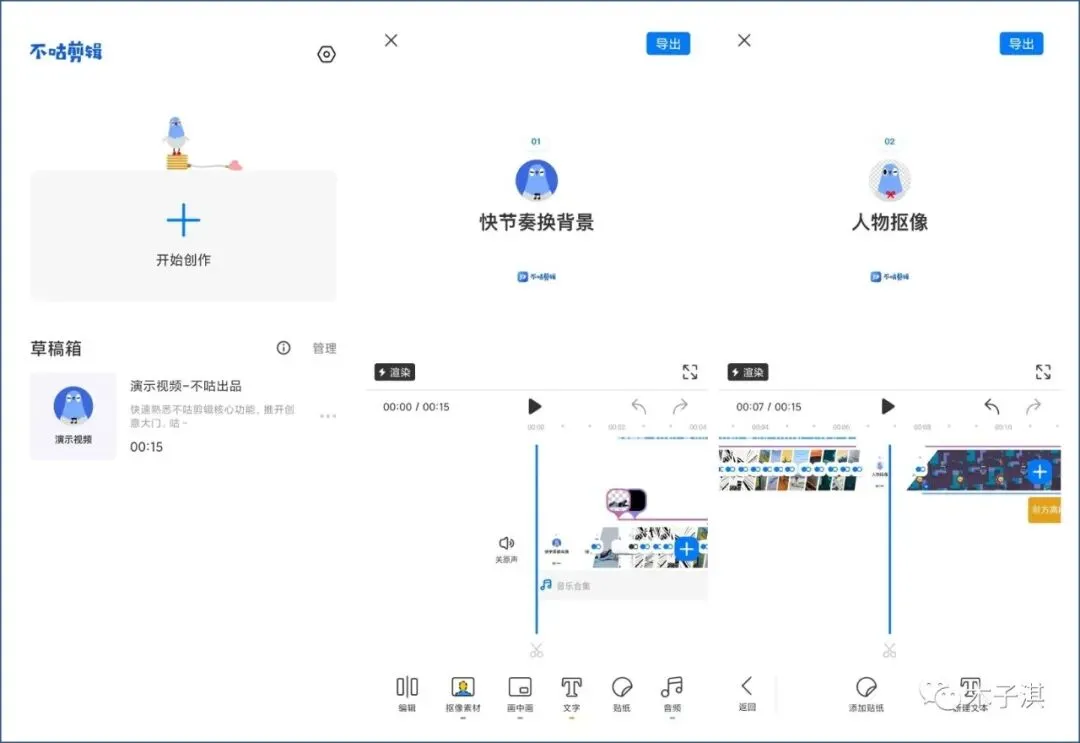
Task: Play the video at 00:07 / 00:15
Action: tap(888, 407)
